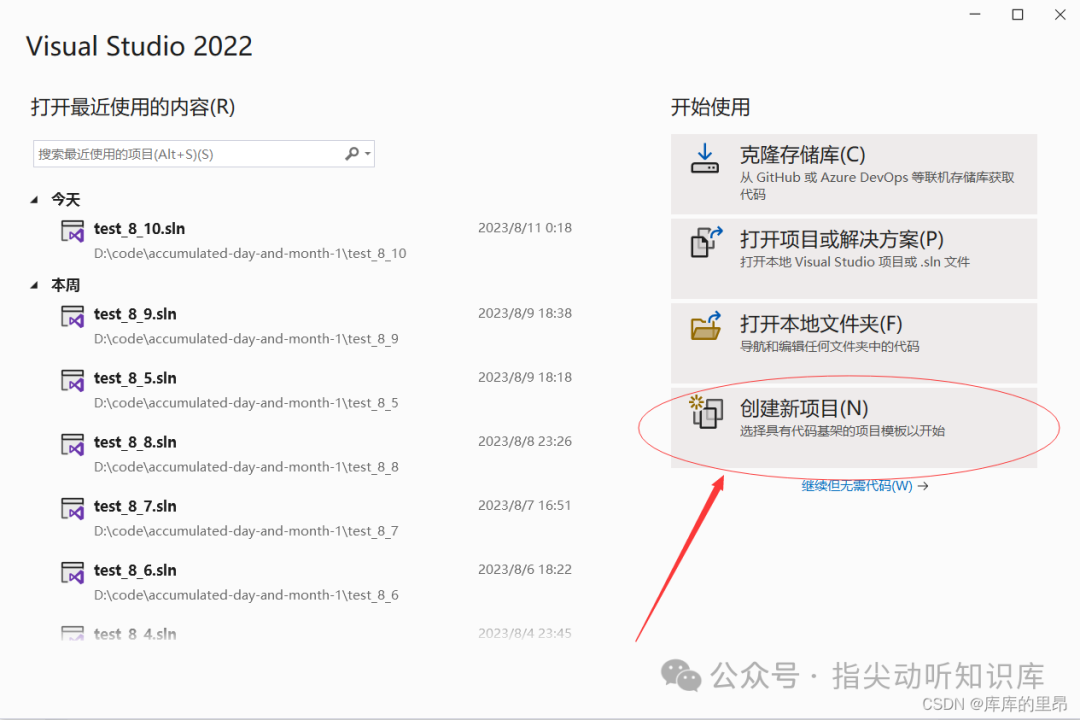
Task: Click the solution icon beside test_8_6.sln
Action: tap(72, 573)
